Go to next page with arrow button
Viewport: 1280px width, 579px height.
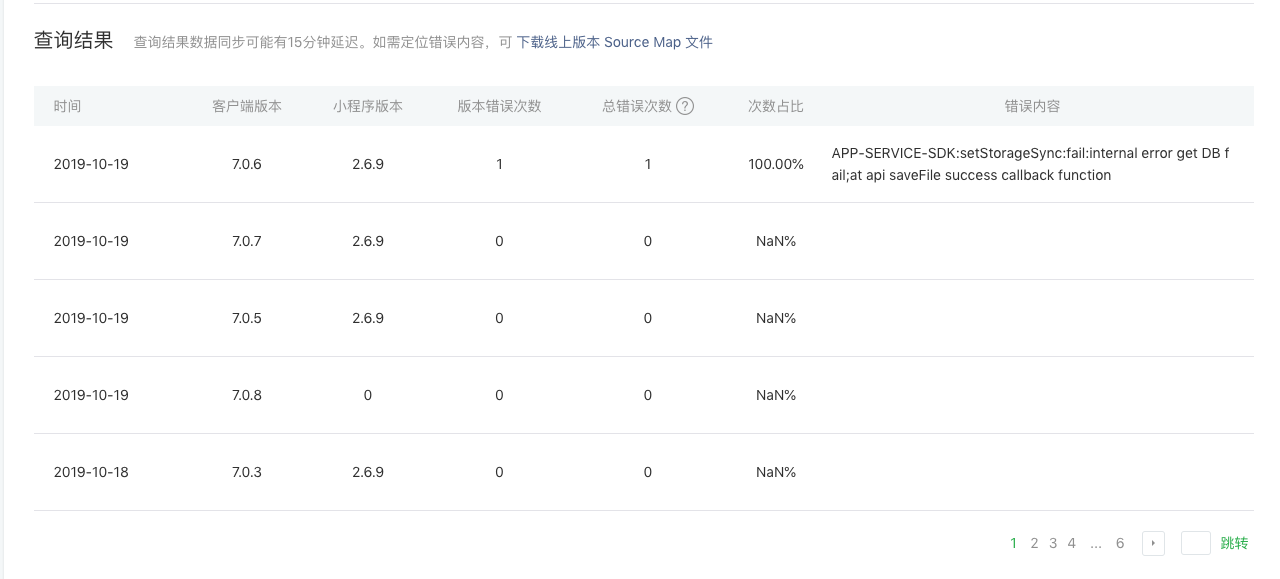tap(1153, 543)
